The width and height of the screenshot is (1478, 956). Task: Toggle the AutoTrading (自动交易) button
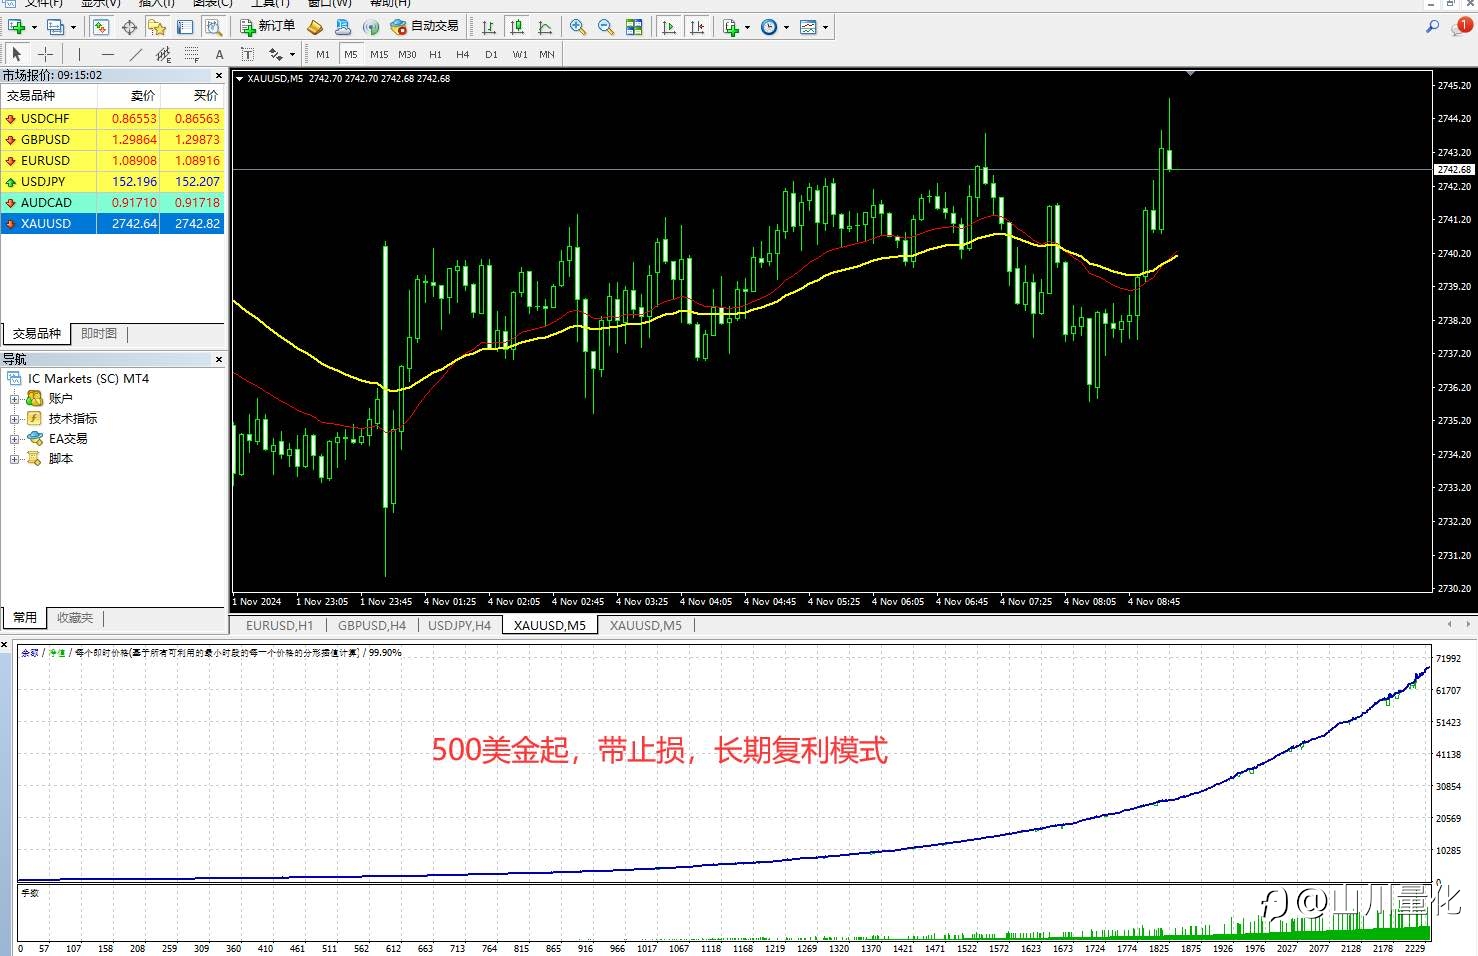point(425,27)
